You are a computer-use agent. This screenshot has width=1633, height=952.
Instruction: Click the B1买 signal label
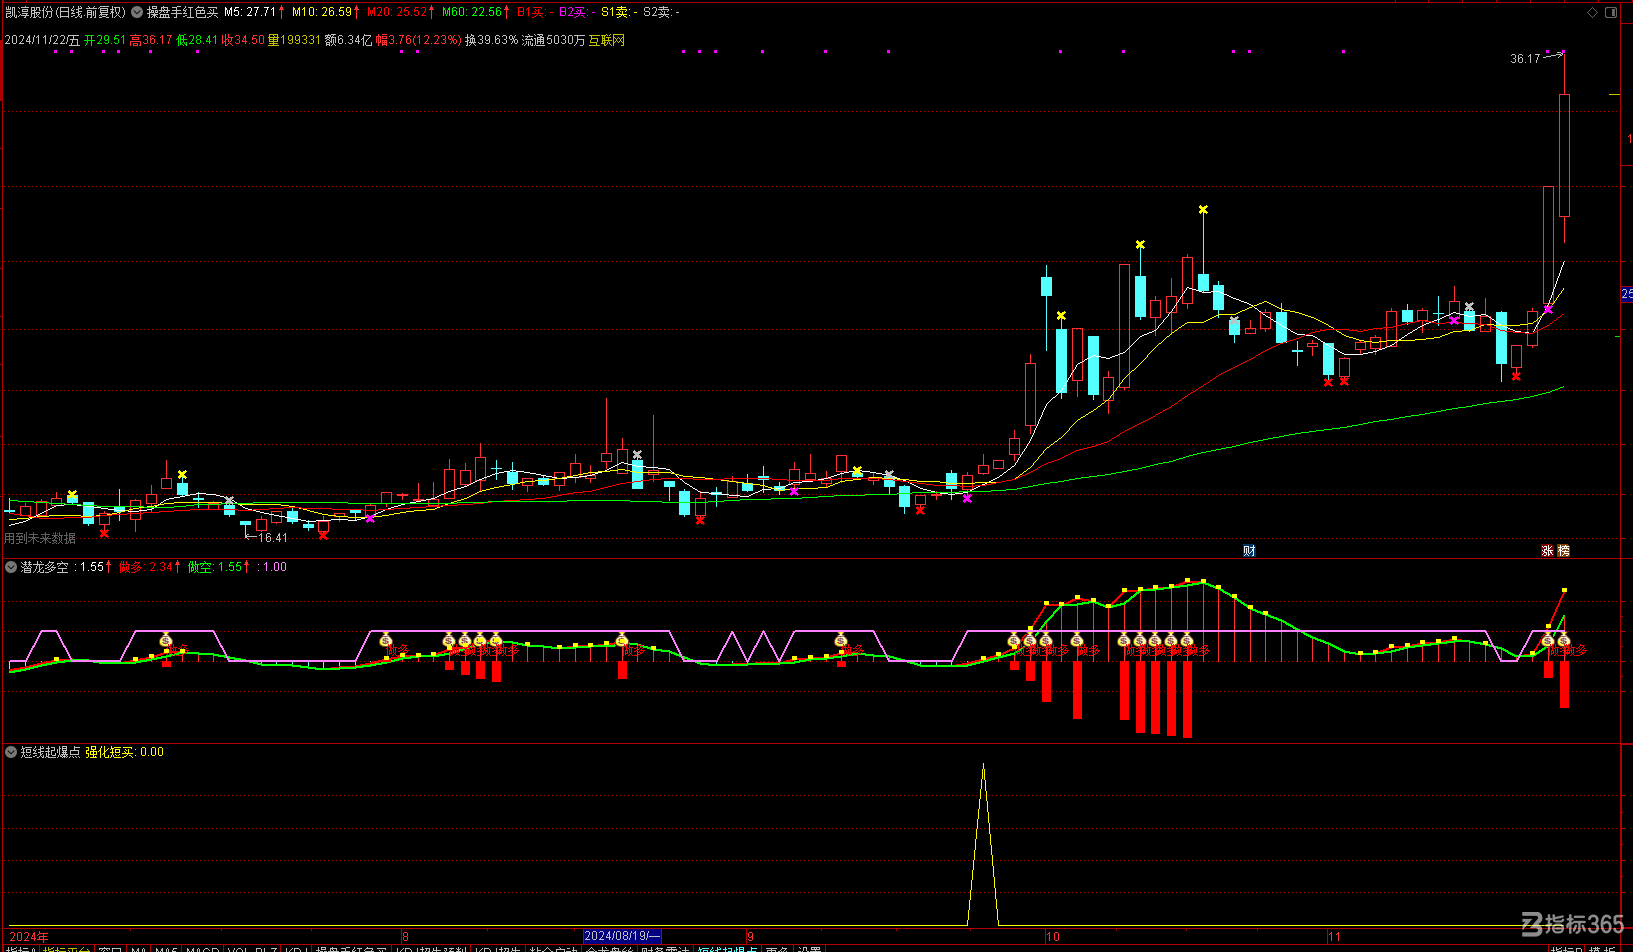534,12
